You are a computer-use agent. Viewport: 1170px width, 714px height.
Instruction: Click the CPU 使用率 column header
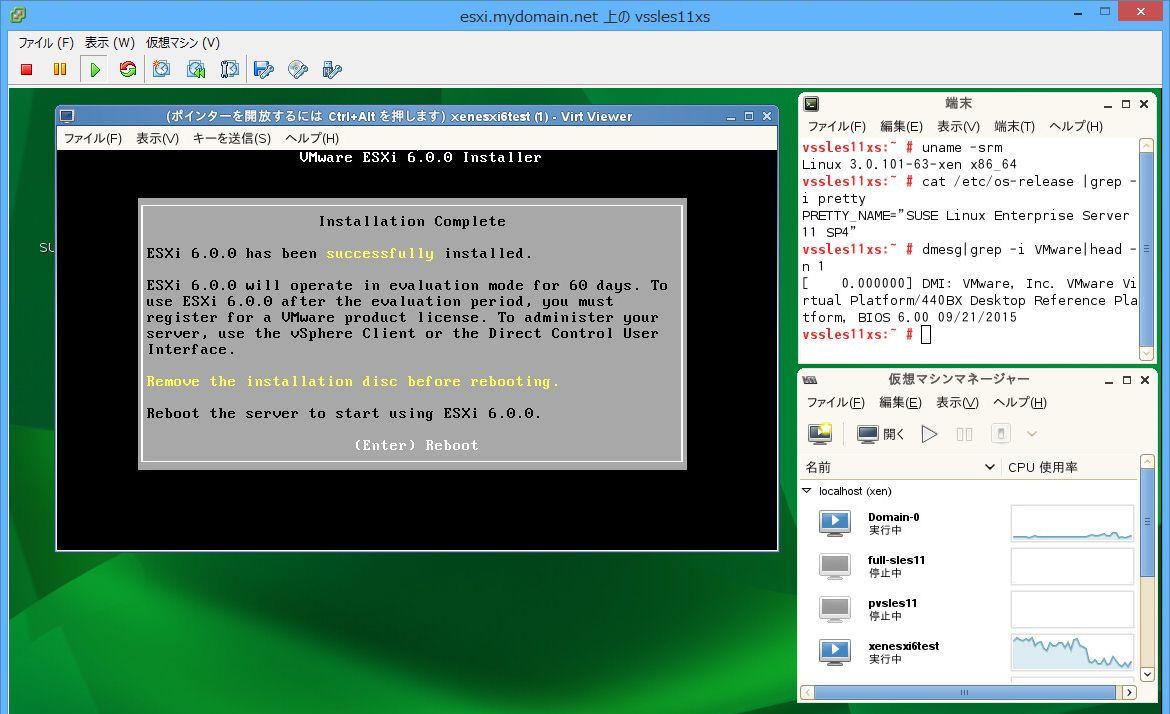coord(1069,467)
